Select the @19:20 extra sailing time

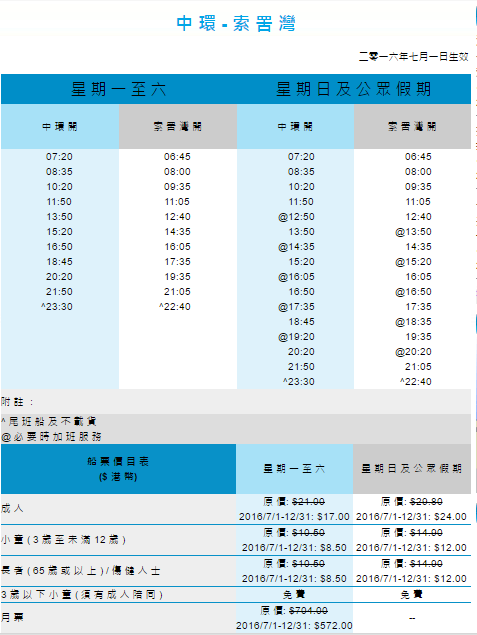point(296,337)
